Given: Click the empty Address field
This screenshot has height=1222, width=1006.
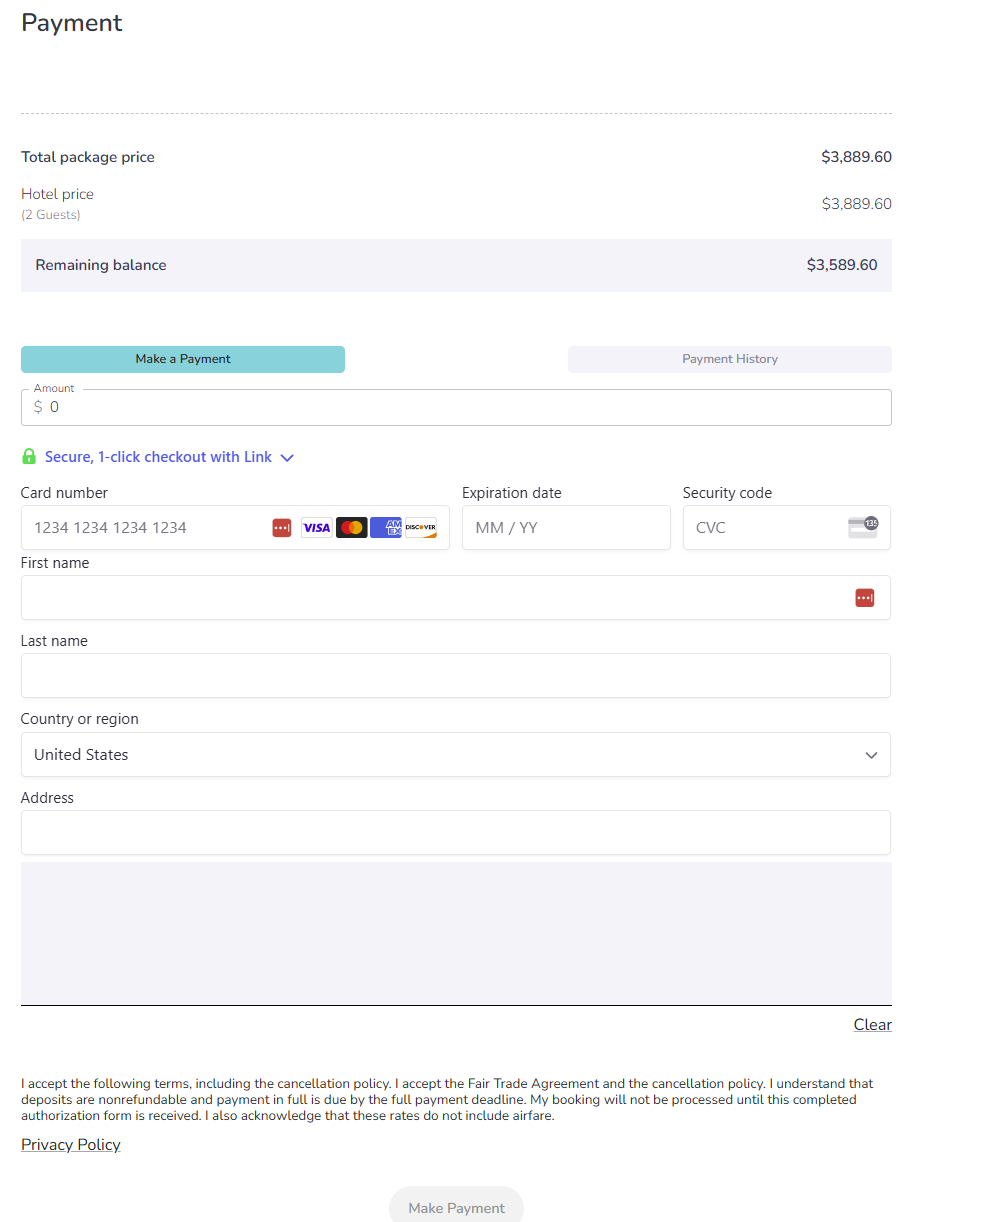Looking at the screenshot, I should coord(456,832).
